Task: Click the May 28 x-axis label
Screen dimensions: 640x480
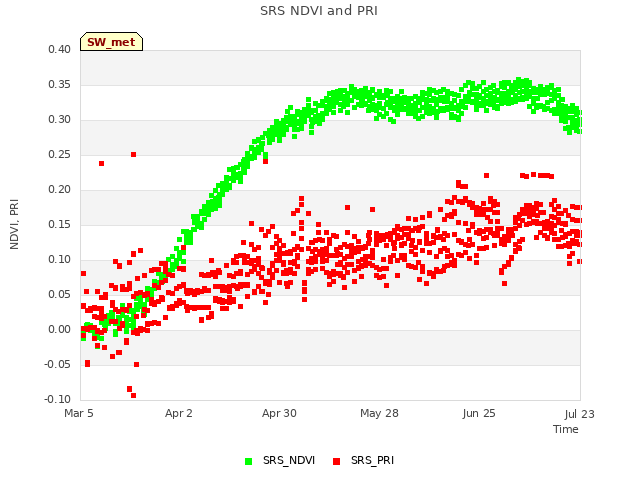Action: (379, 413)
